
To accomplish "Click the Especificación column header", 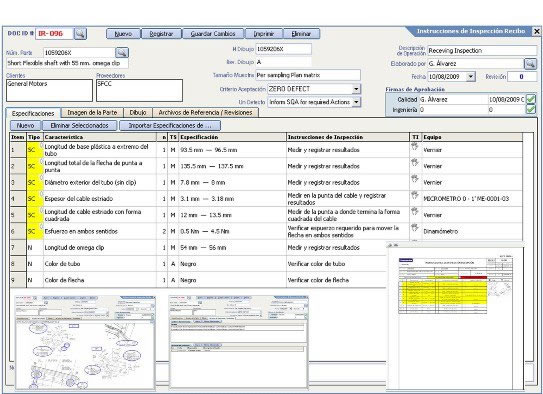I will tap(232, 137).
